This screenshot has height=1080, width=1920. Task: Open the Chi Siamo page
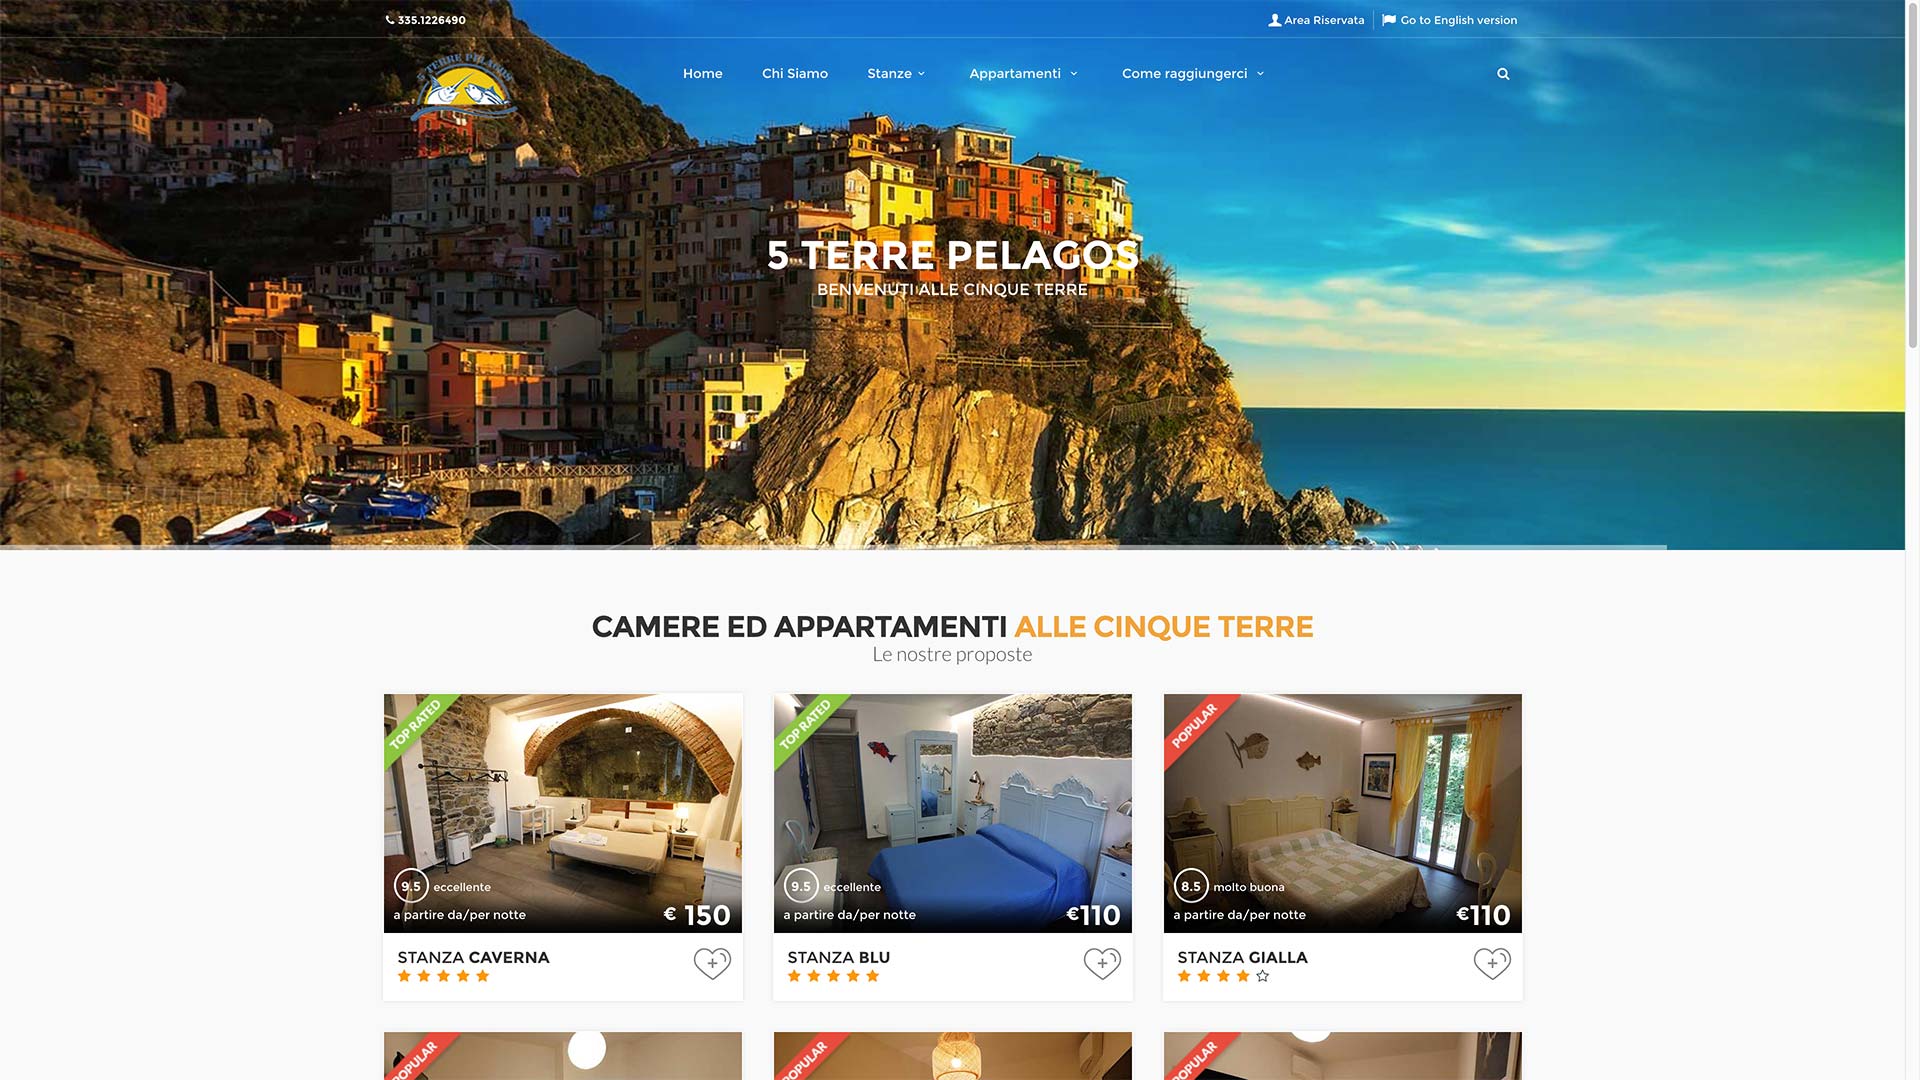point(795,74)
